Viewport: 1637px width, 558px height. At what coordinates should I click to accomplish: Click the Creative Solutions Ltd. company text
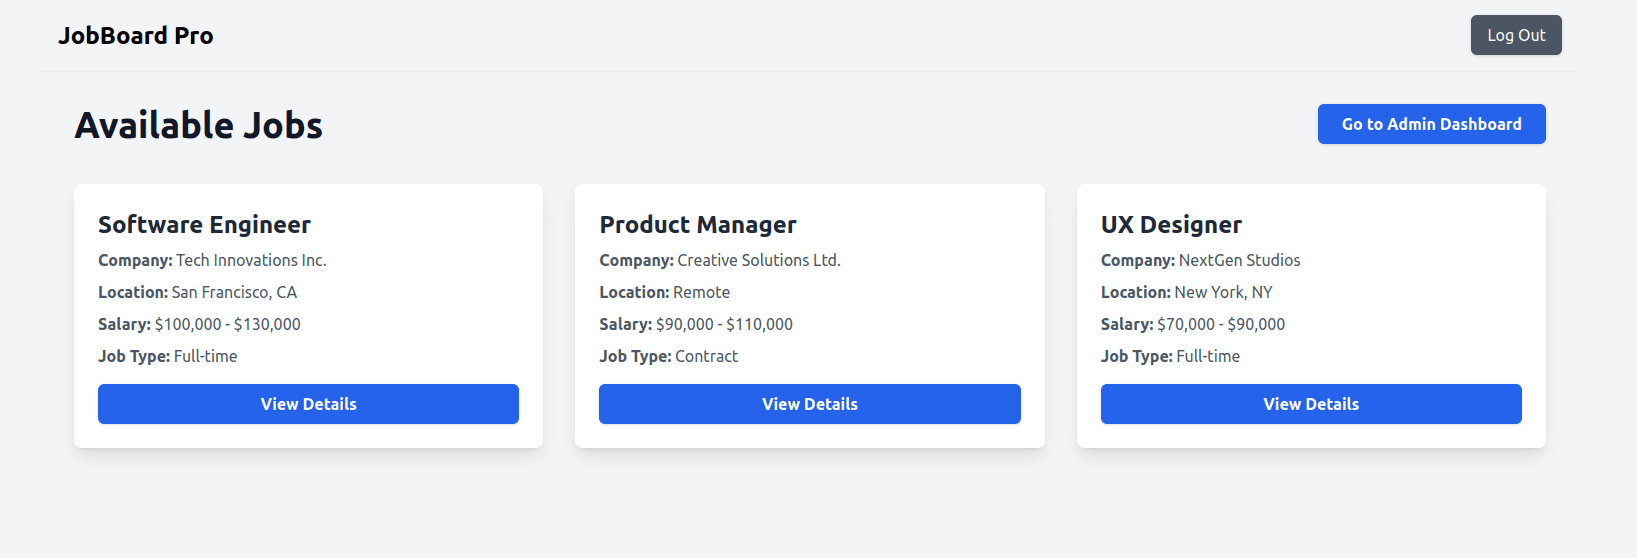click(758, 260)
